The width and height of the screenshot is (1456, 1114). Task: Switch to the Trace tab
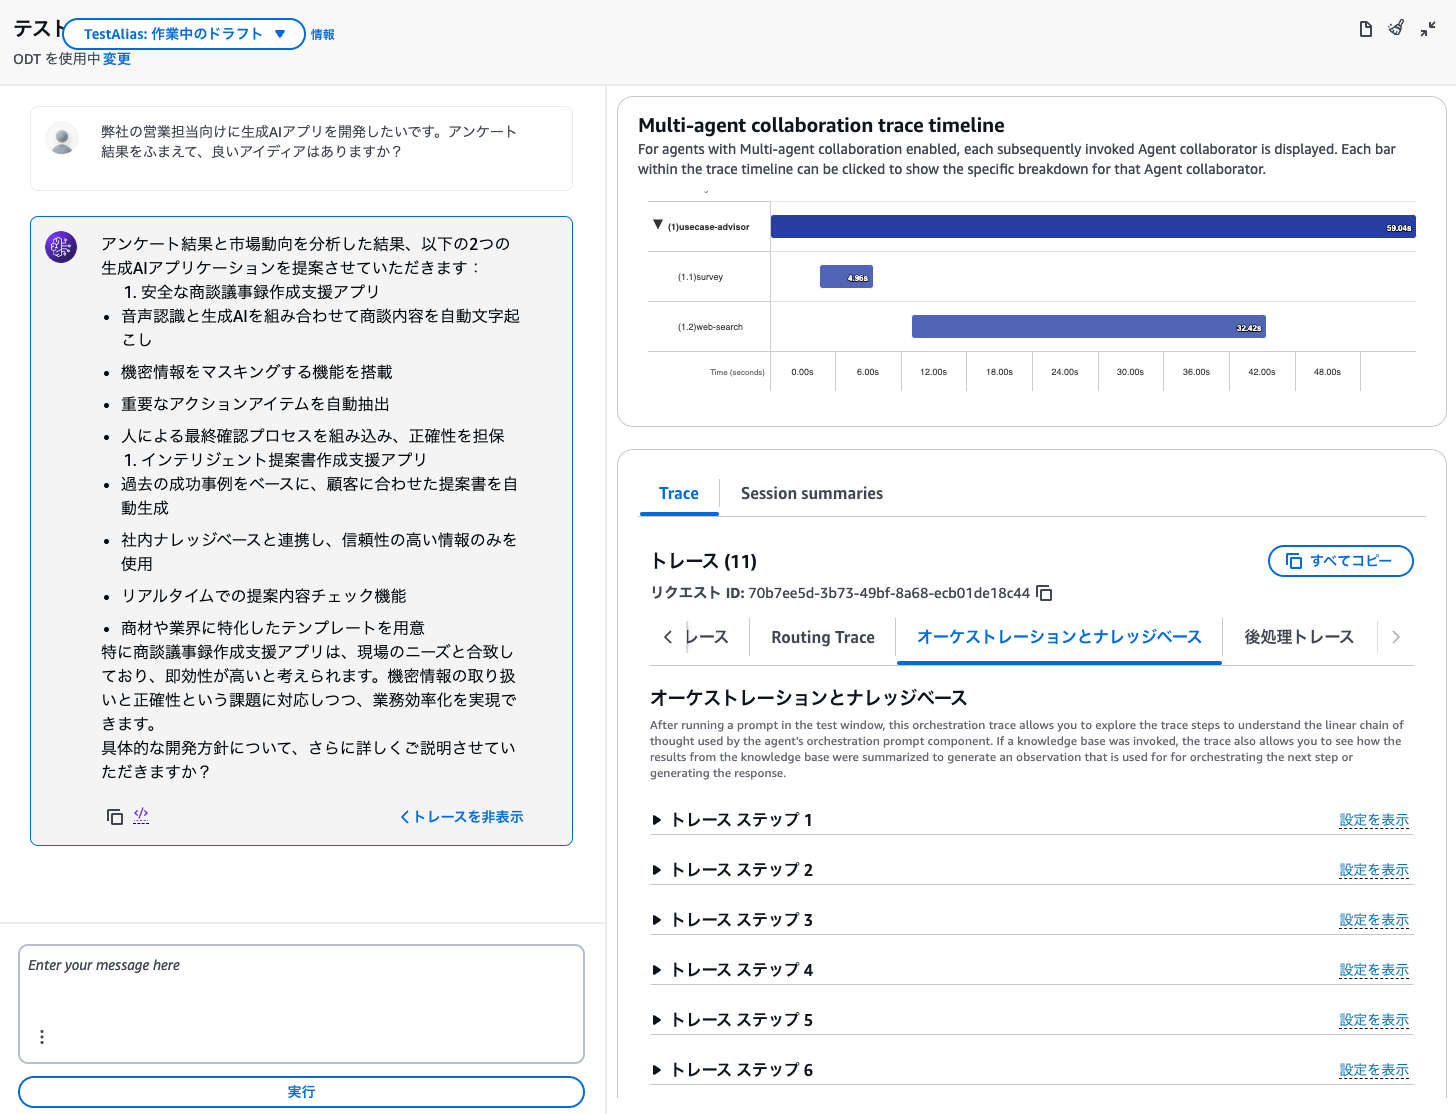[x=679, y=493]
